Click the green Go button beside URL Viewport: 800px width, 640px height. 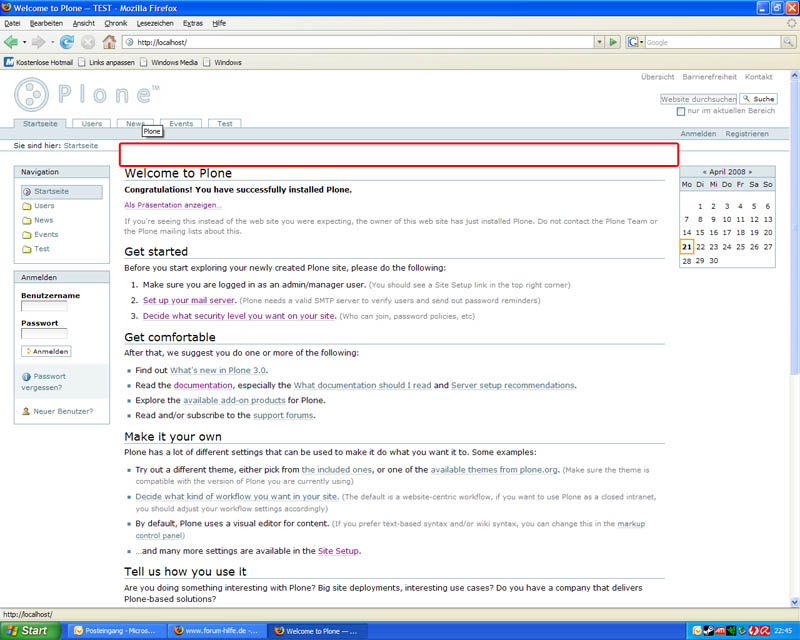click(613, 42)
